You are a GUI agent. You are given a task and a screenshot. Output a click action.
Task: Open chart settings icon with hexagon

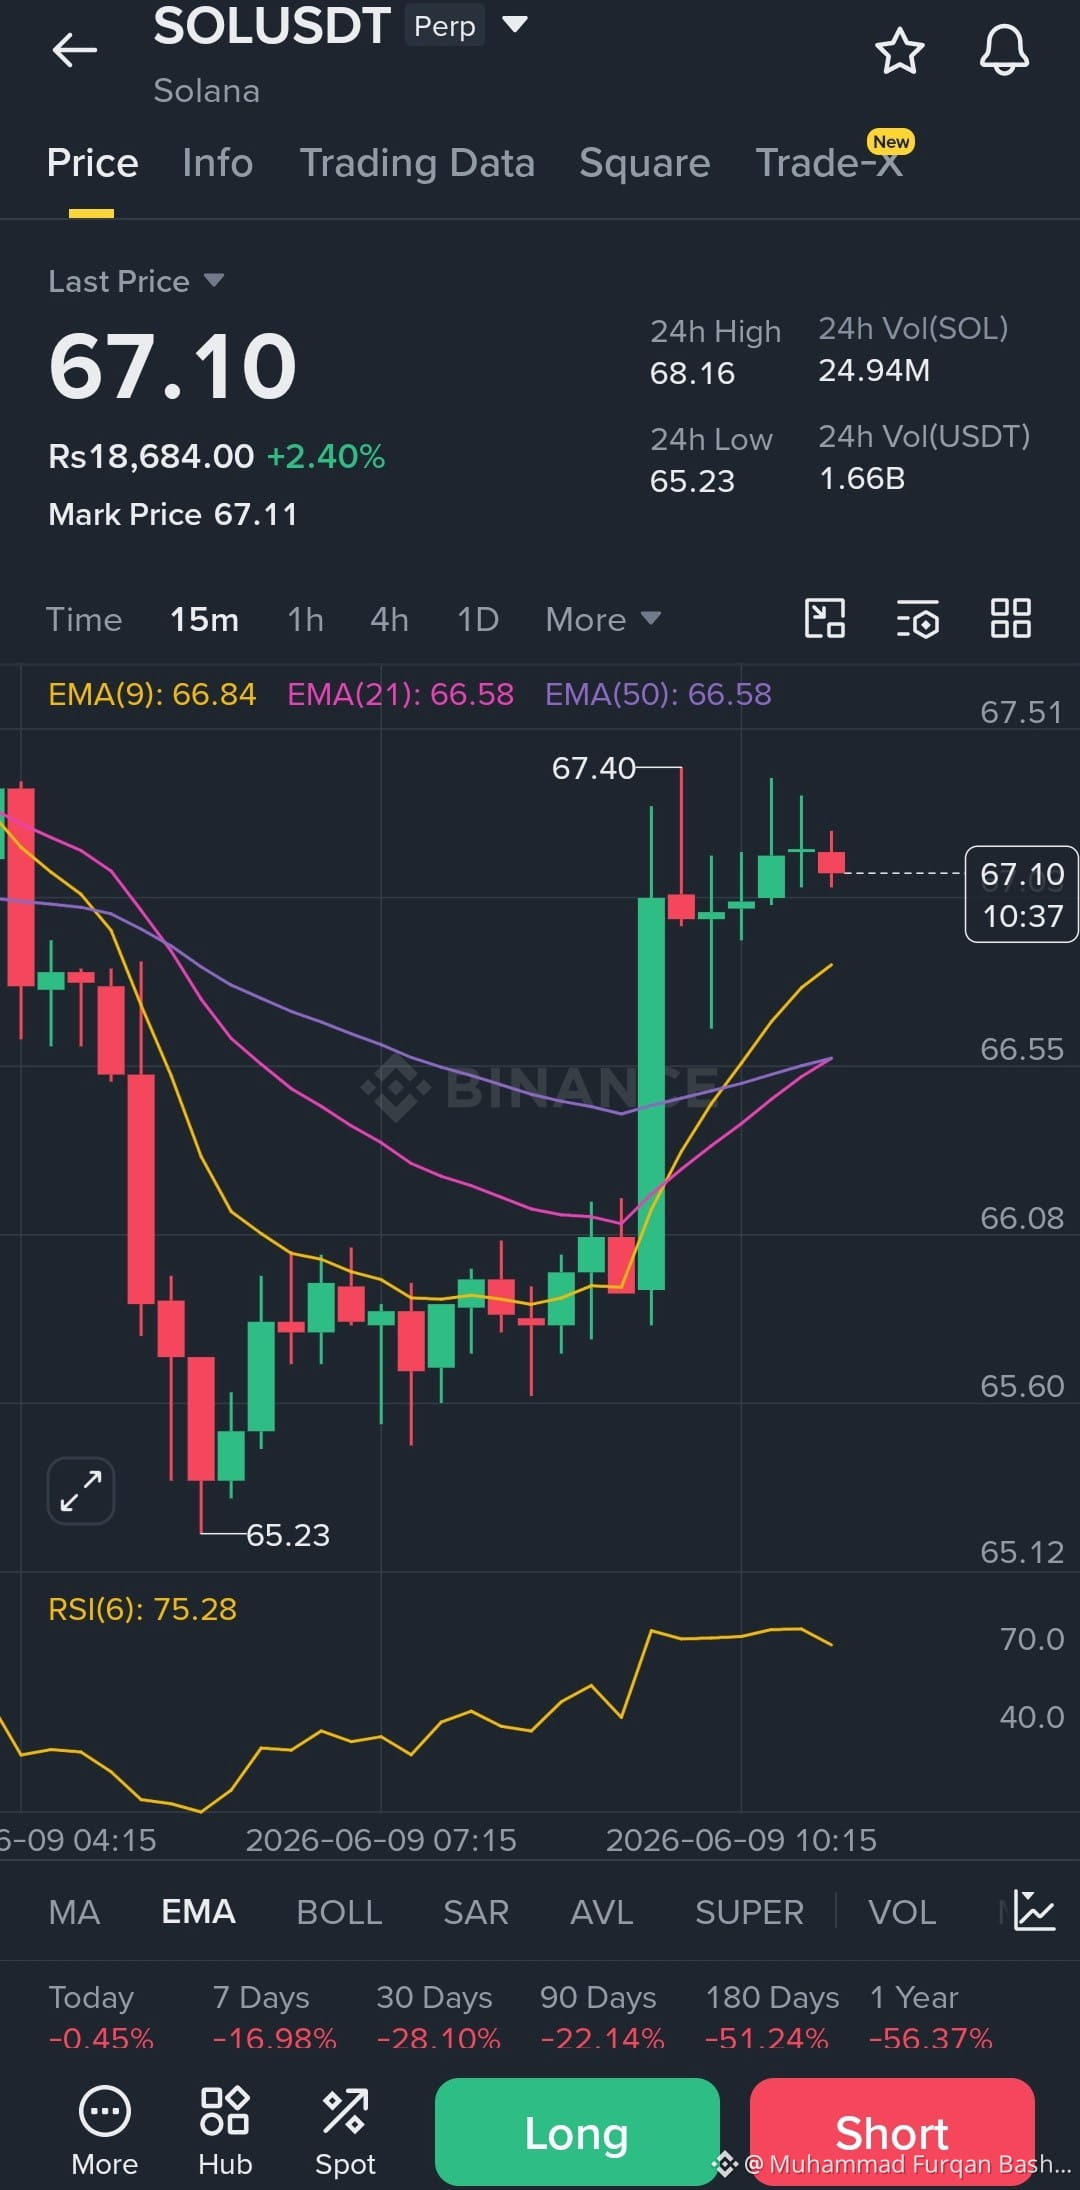[917, 619]
